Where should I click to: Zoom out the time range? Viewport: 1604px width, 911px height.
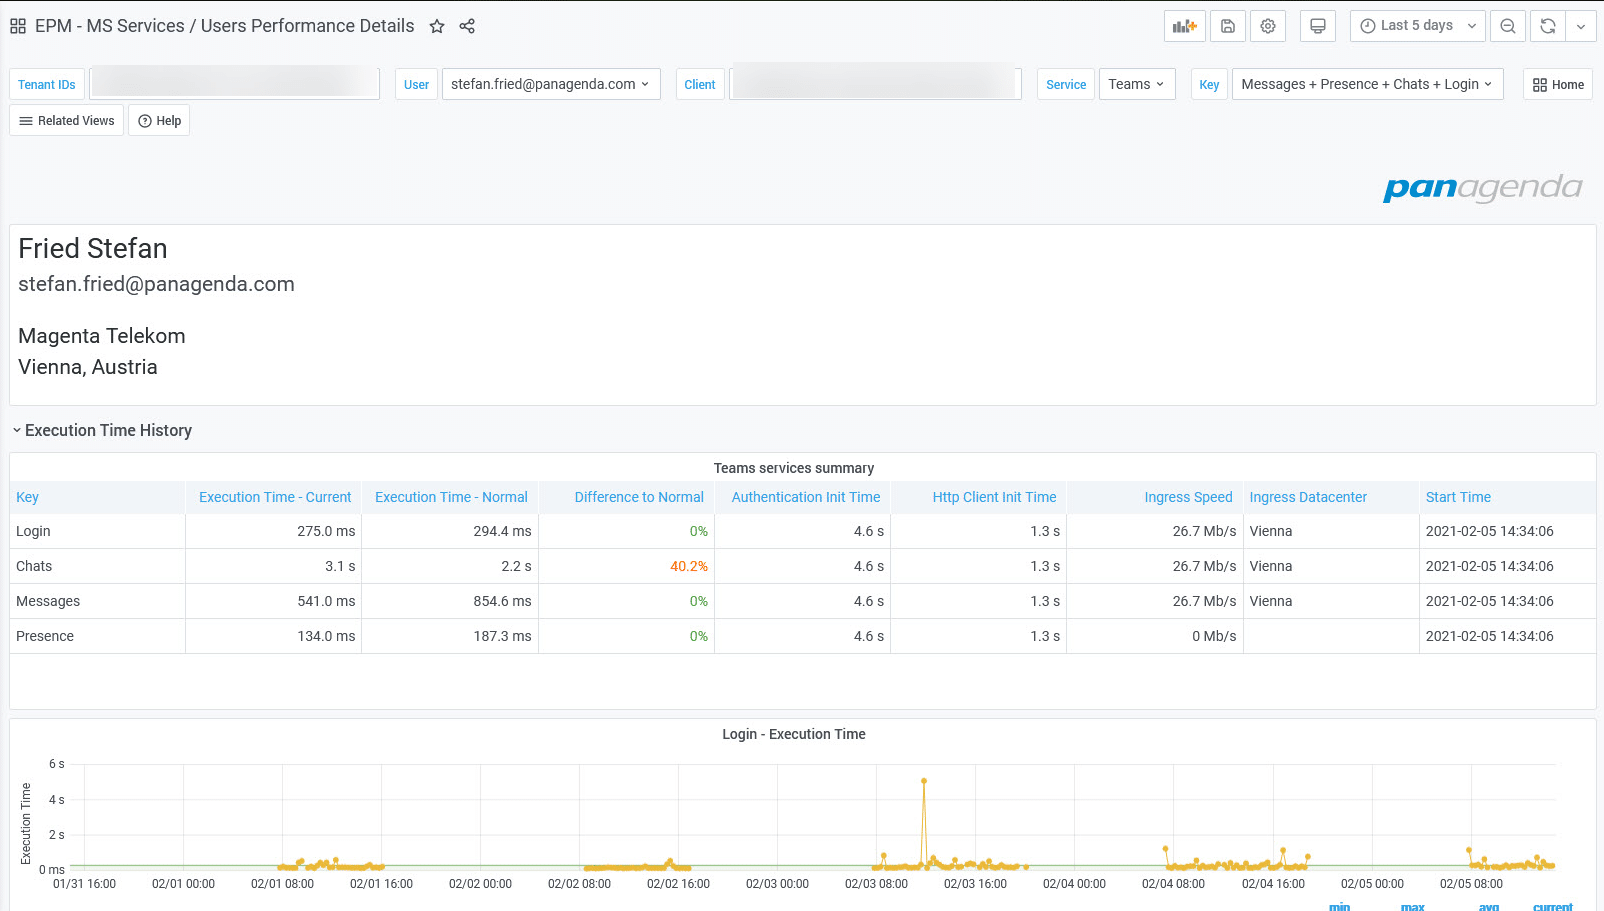pyautogui.click(x=1508, y=26)
